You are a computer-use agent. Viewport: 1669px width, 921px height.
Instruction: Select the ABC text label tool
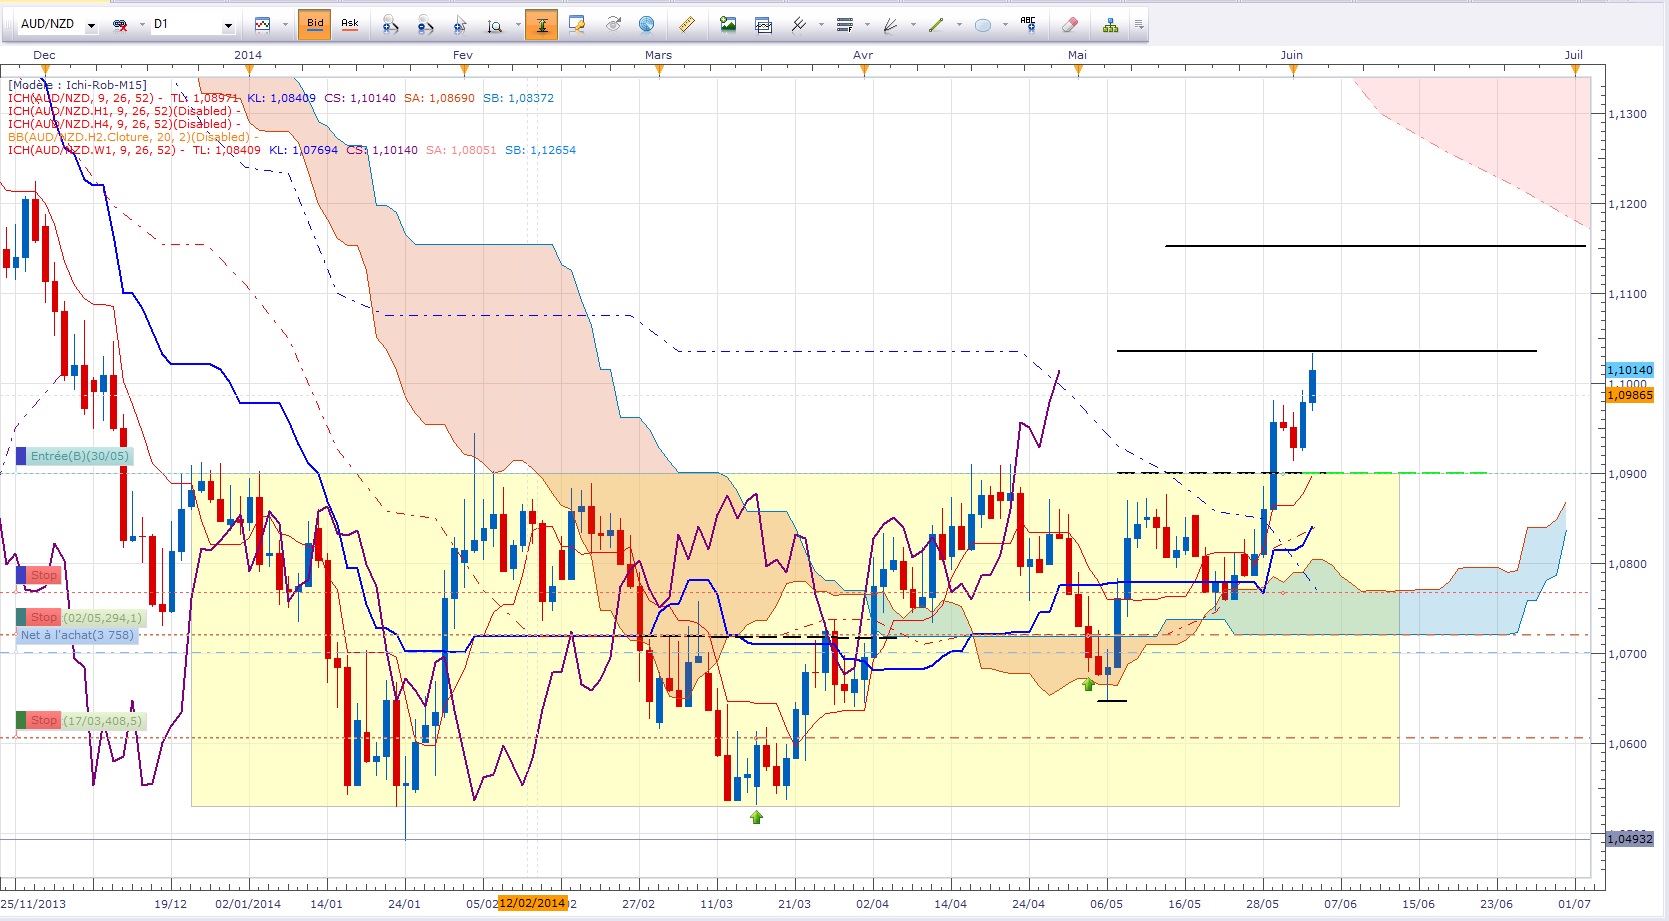1028,25
